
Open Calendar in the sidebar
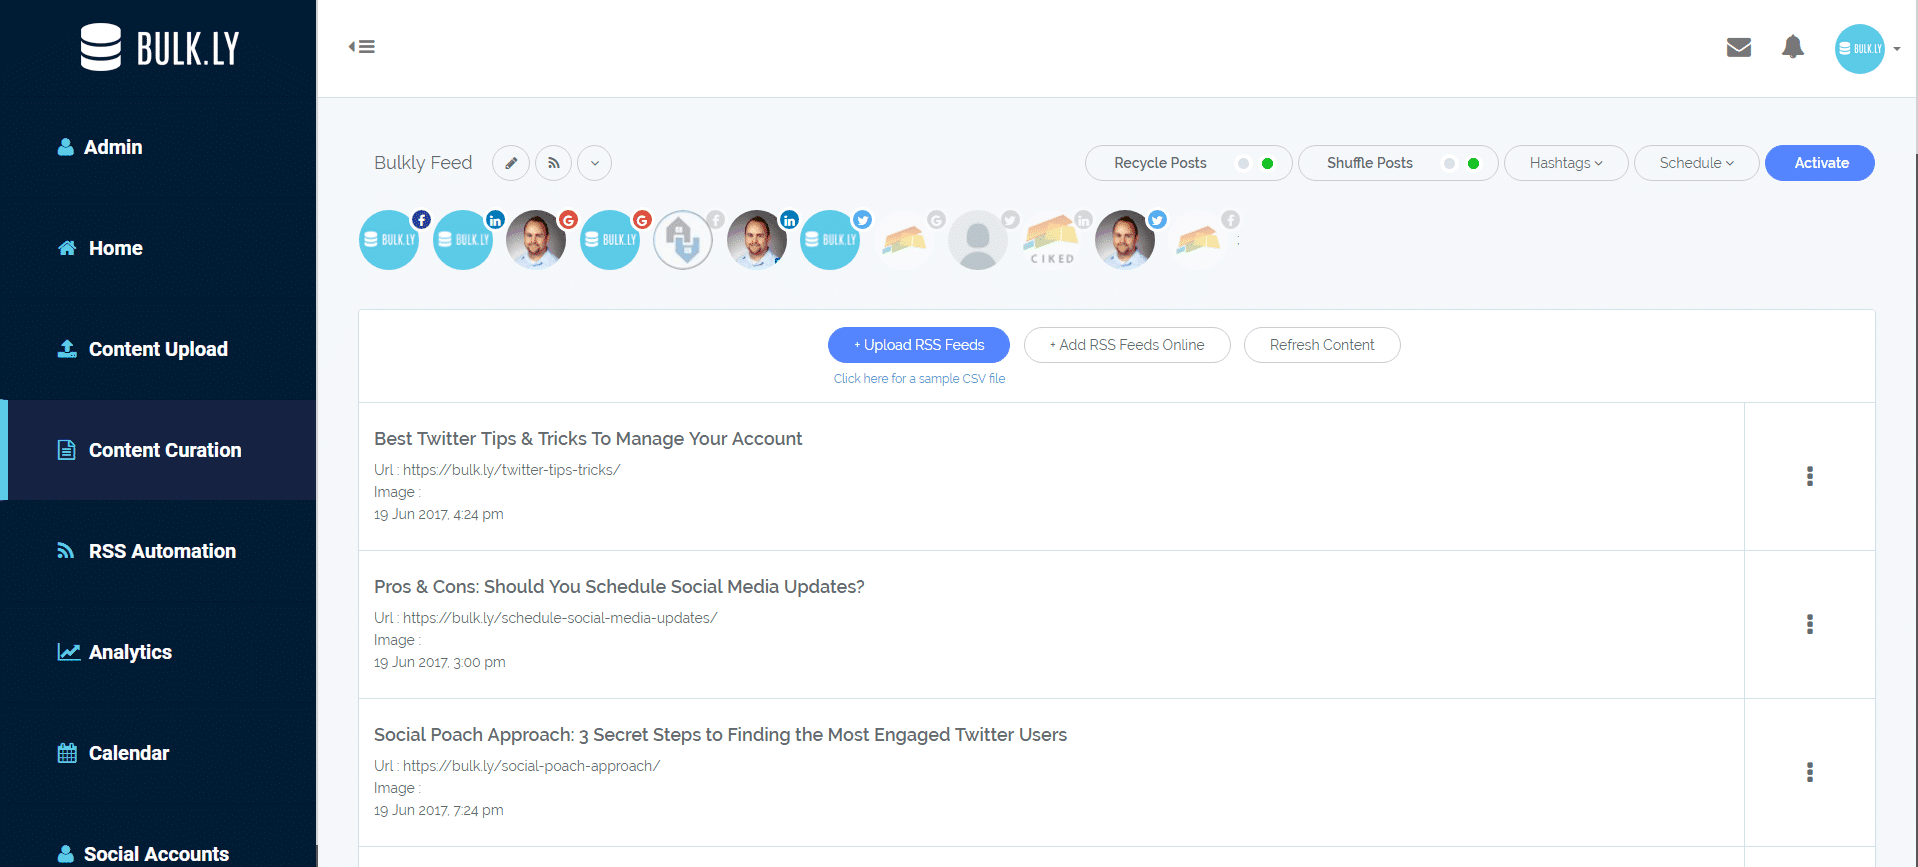pyautogui.click(x=158, y=753)
